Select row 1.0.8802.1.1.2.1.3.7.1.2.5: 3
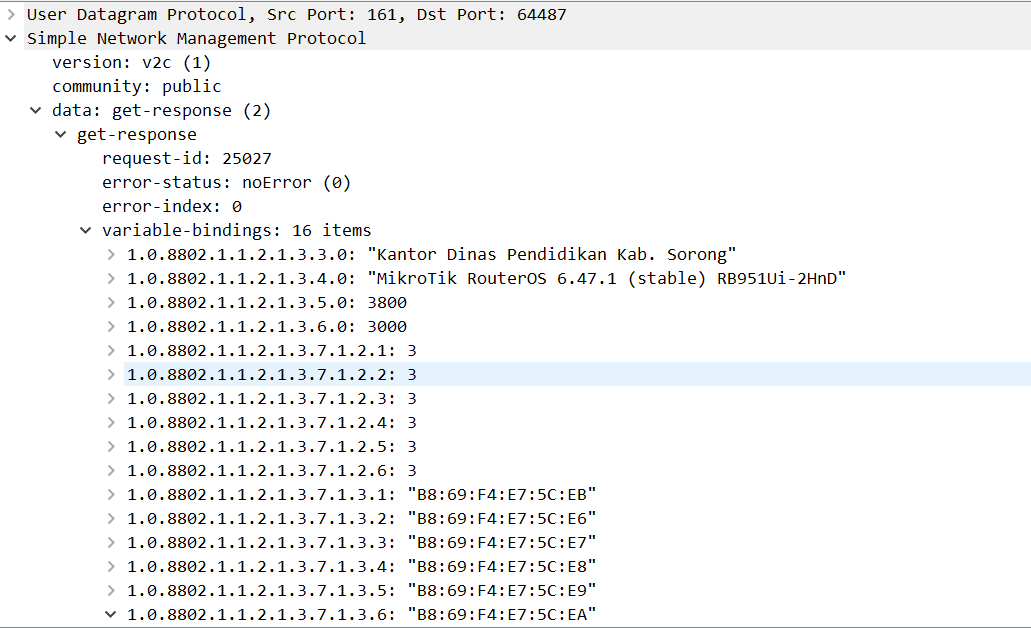This screenshot has height=628, width=1031. (x=272, y=447)
